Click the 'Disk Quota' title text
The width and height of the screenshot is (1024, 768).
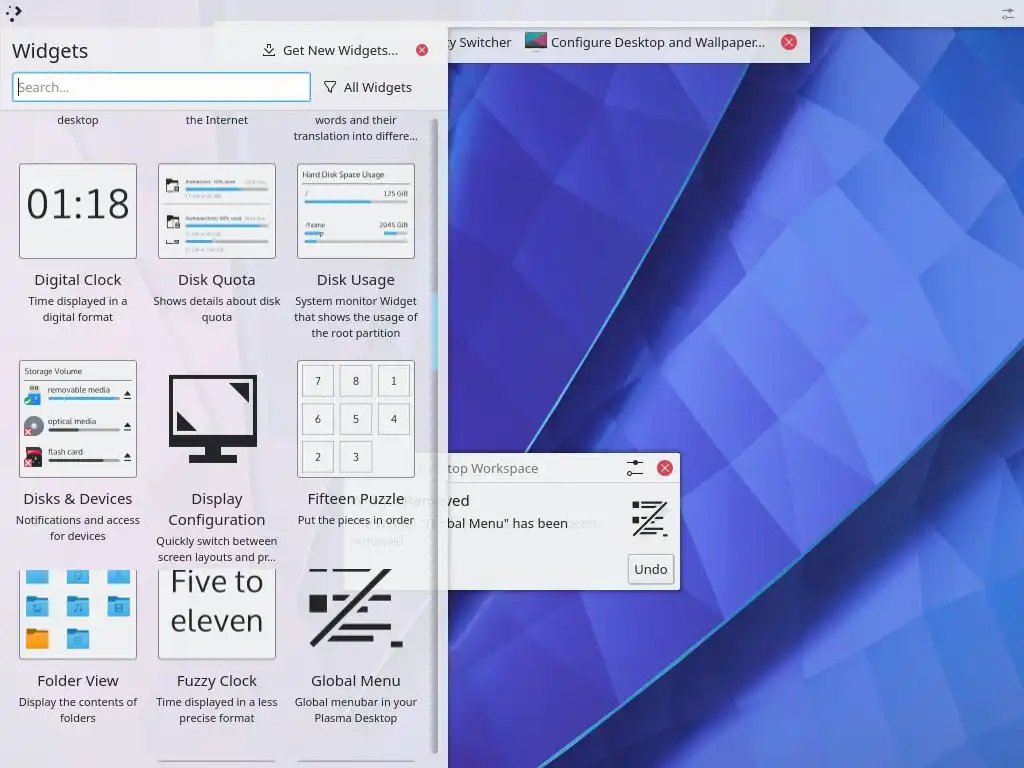[x=217, y=280]
